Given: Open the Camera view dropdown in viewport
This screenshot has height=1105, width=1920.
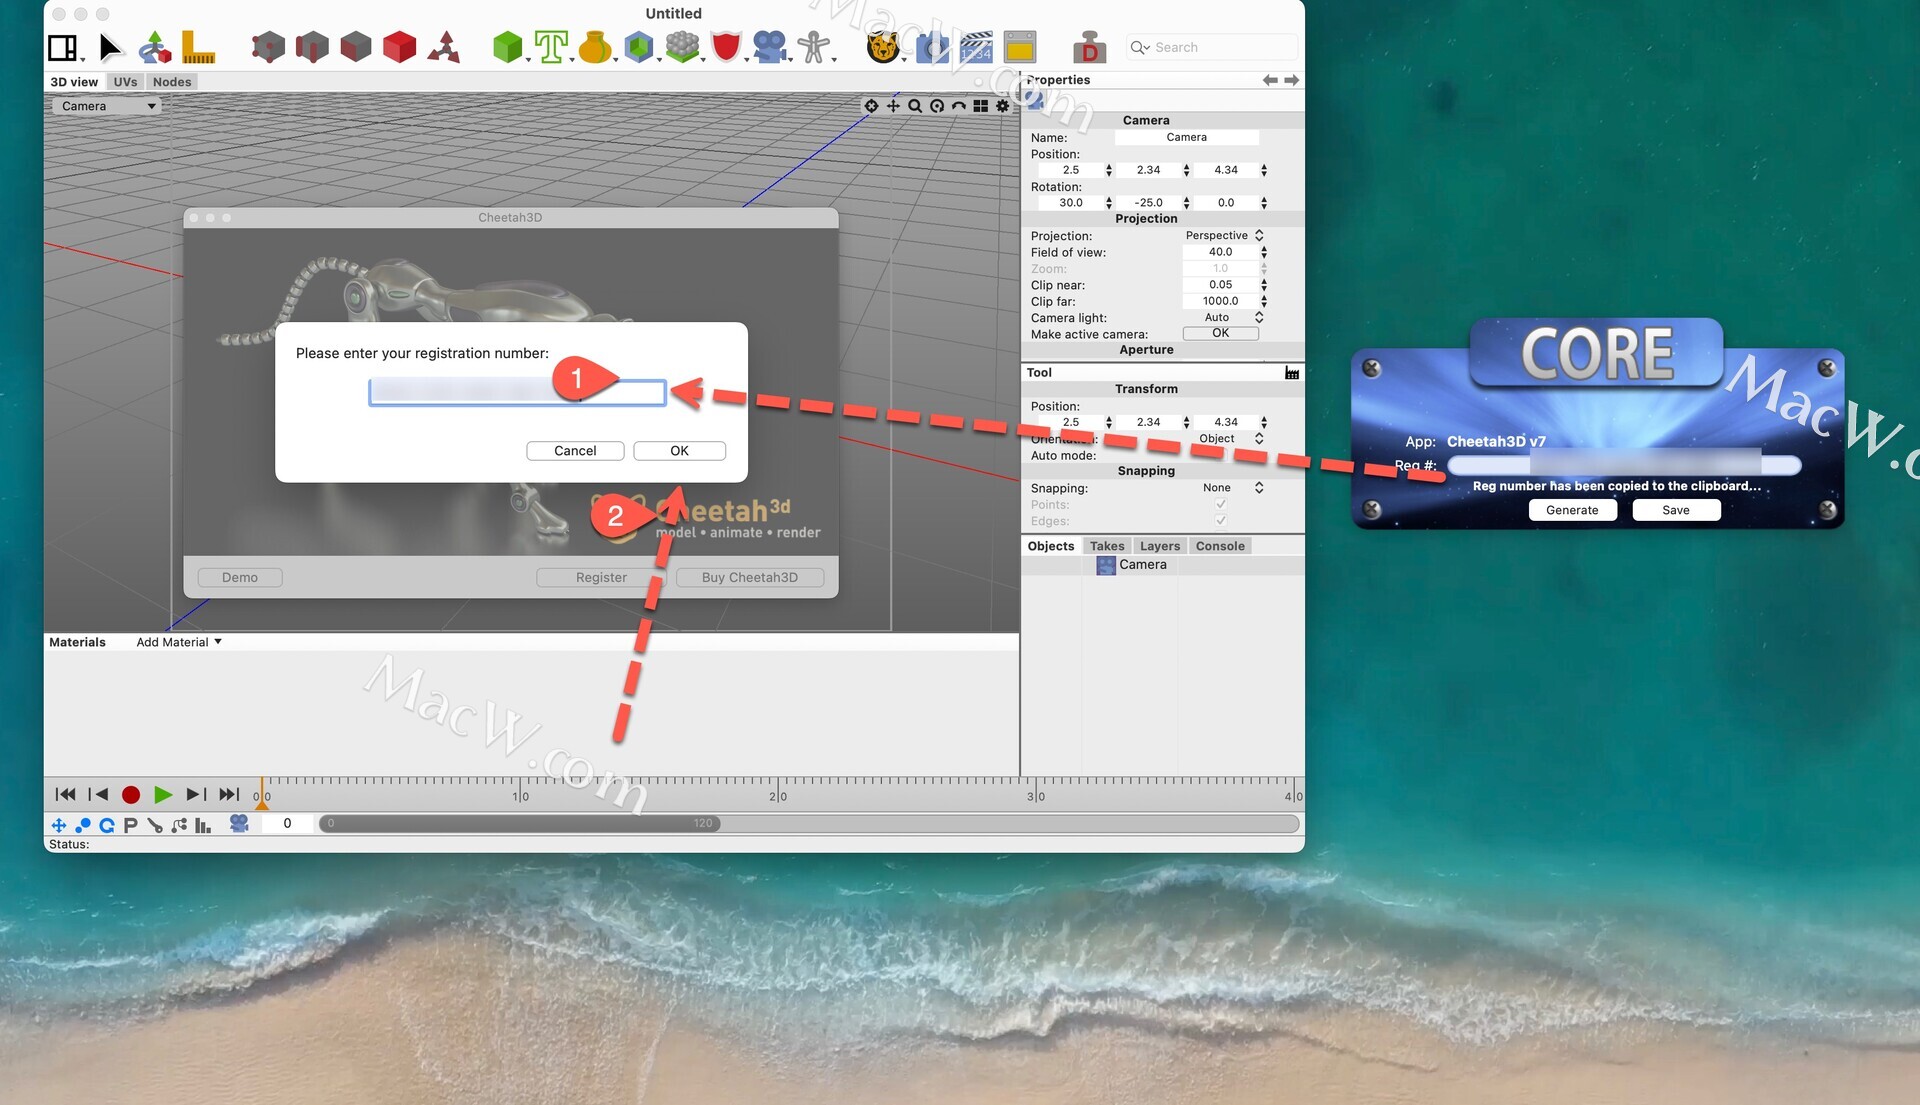Looking at the screenshot, I should (108, 106).
